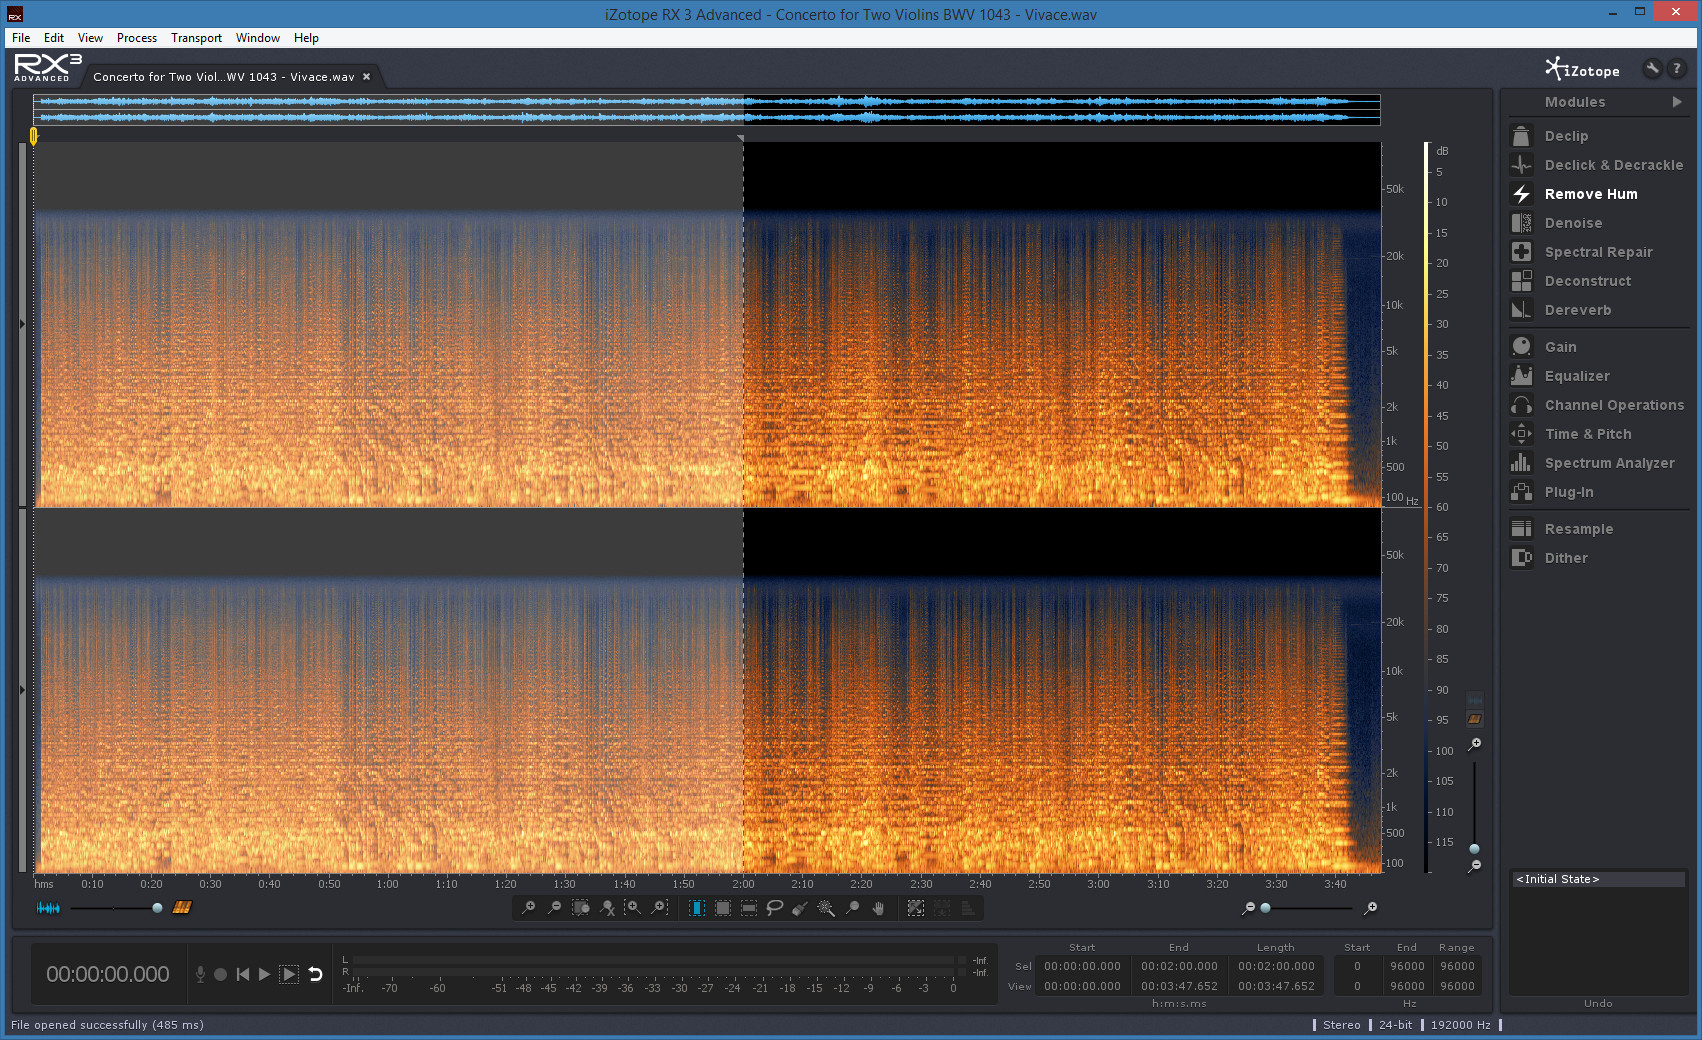This screenshot has height=1040, width=1702.
Task: Toggle loop playback
Action: (x=315, y=974)
